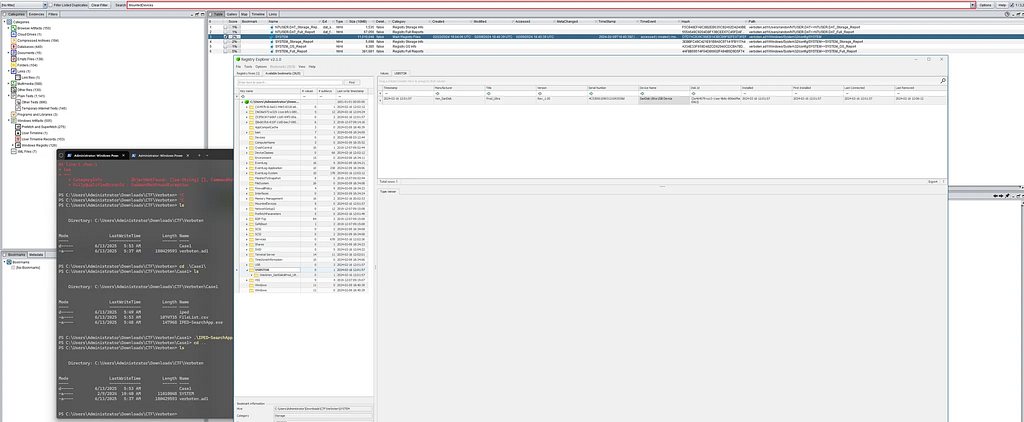Click the Temporary Internet Texts icon
This screenshot has width=1024, height=422.
pyautogui.click(x=18, y=108)
